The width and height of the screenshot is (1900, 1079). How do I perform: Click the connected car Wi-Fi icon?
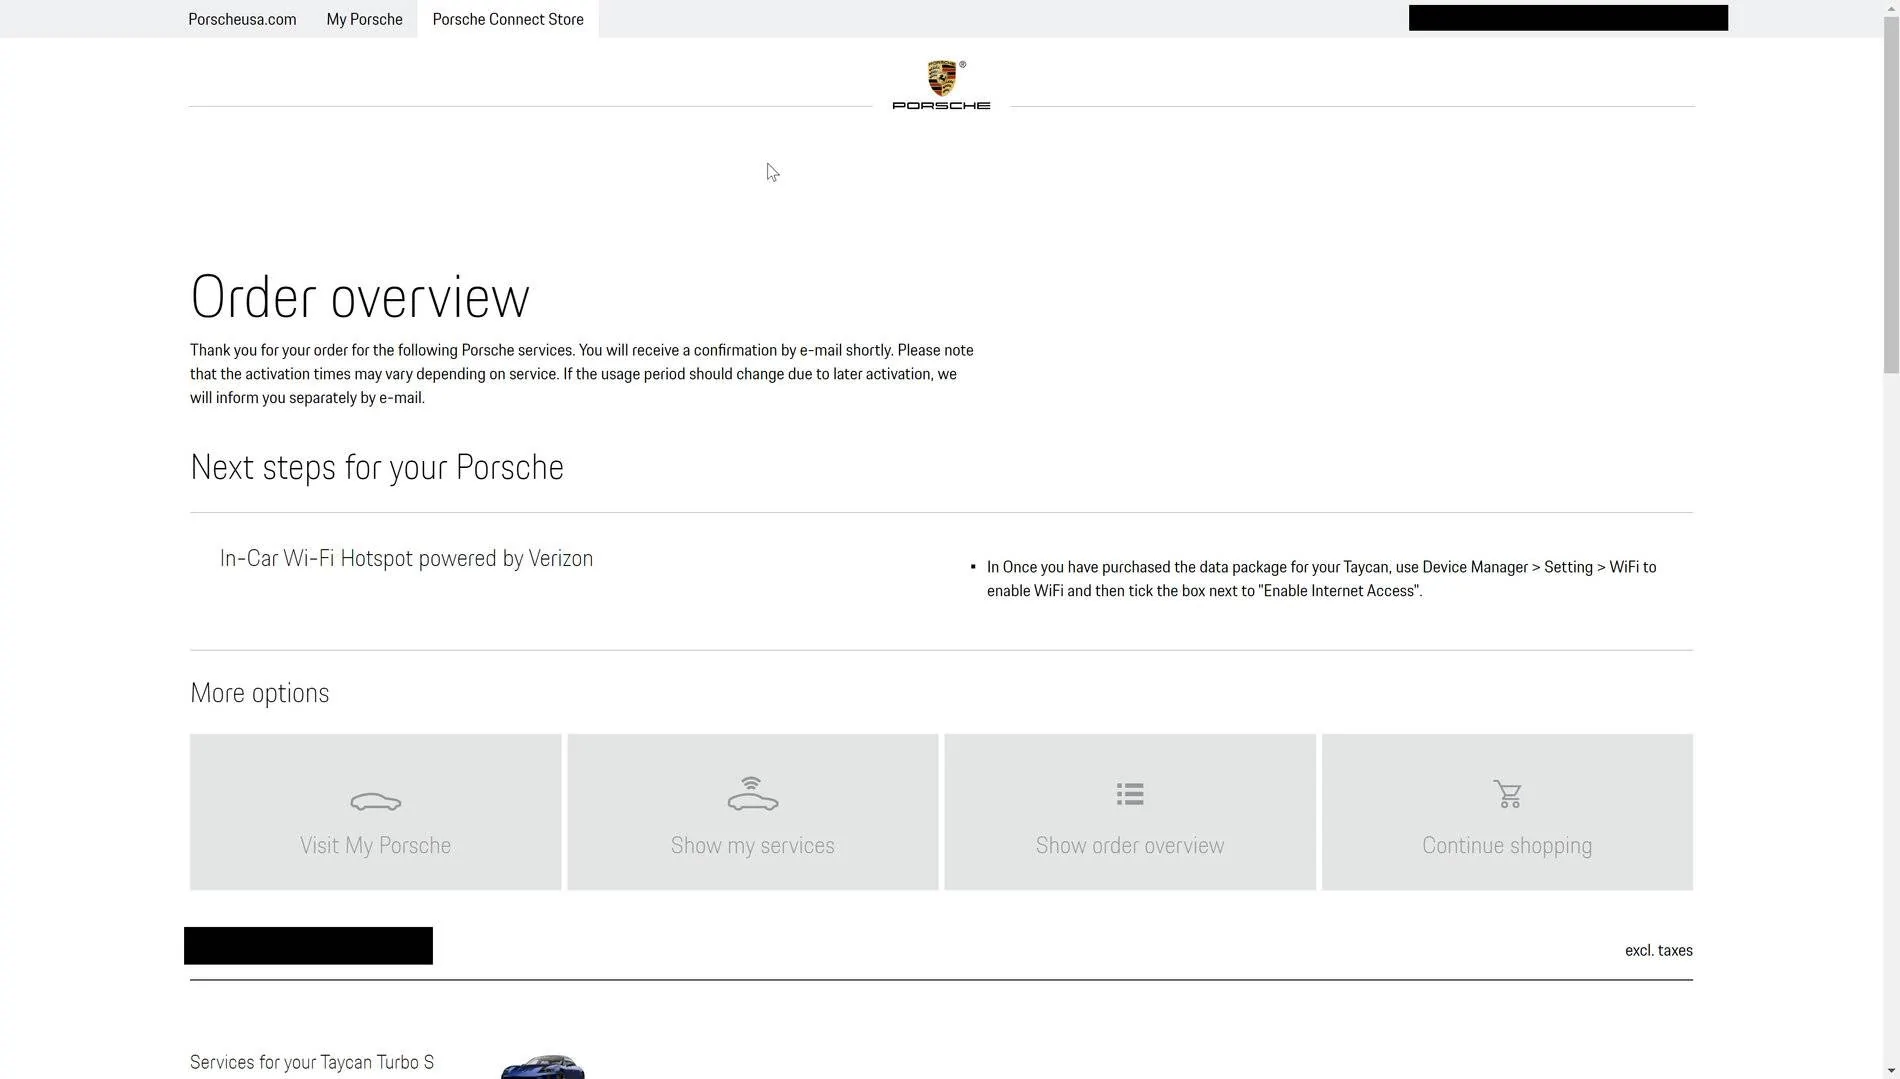752,794
